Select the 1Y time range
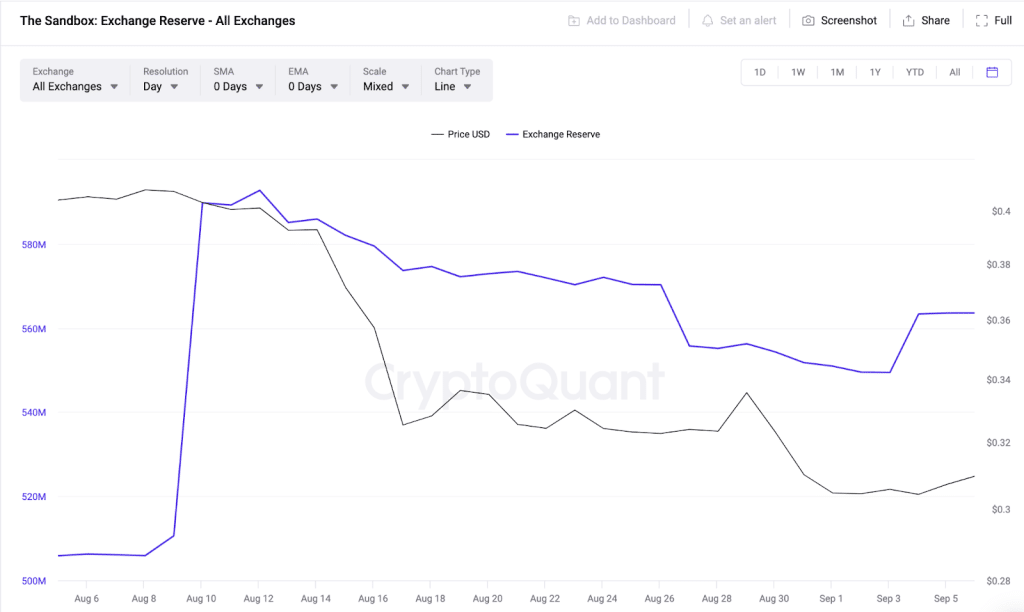Screen dimensions: 1024x612 [875, 72]
